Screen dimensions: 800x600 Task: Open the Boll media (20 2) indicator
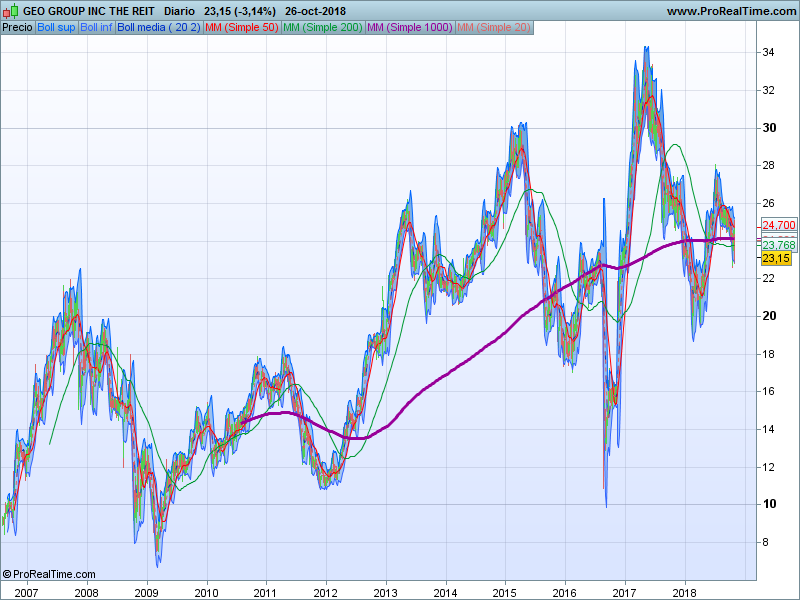click(159, 28)
